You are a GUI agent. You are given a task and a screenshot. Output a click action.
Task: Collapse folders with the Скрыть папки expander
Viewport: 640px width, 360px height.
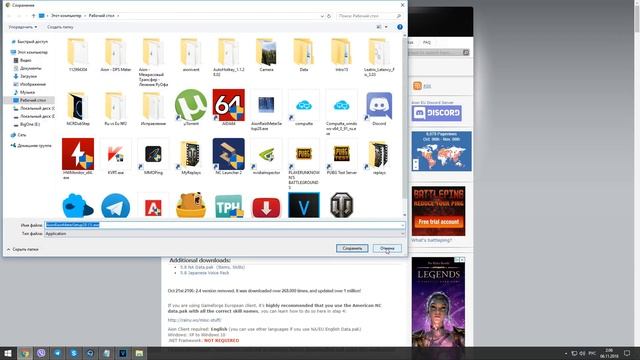coord(23,249)
